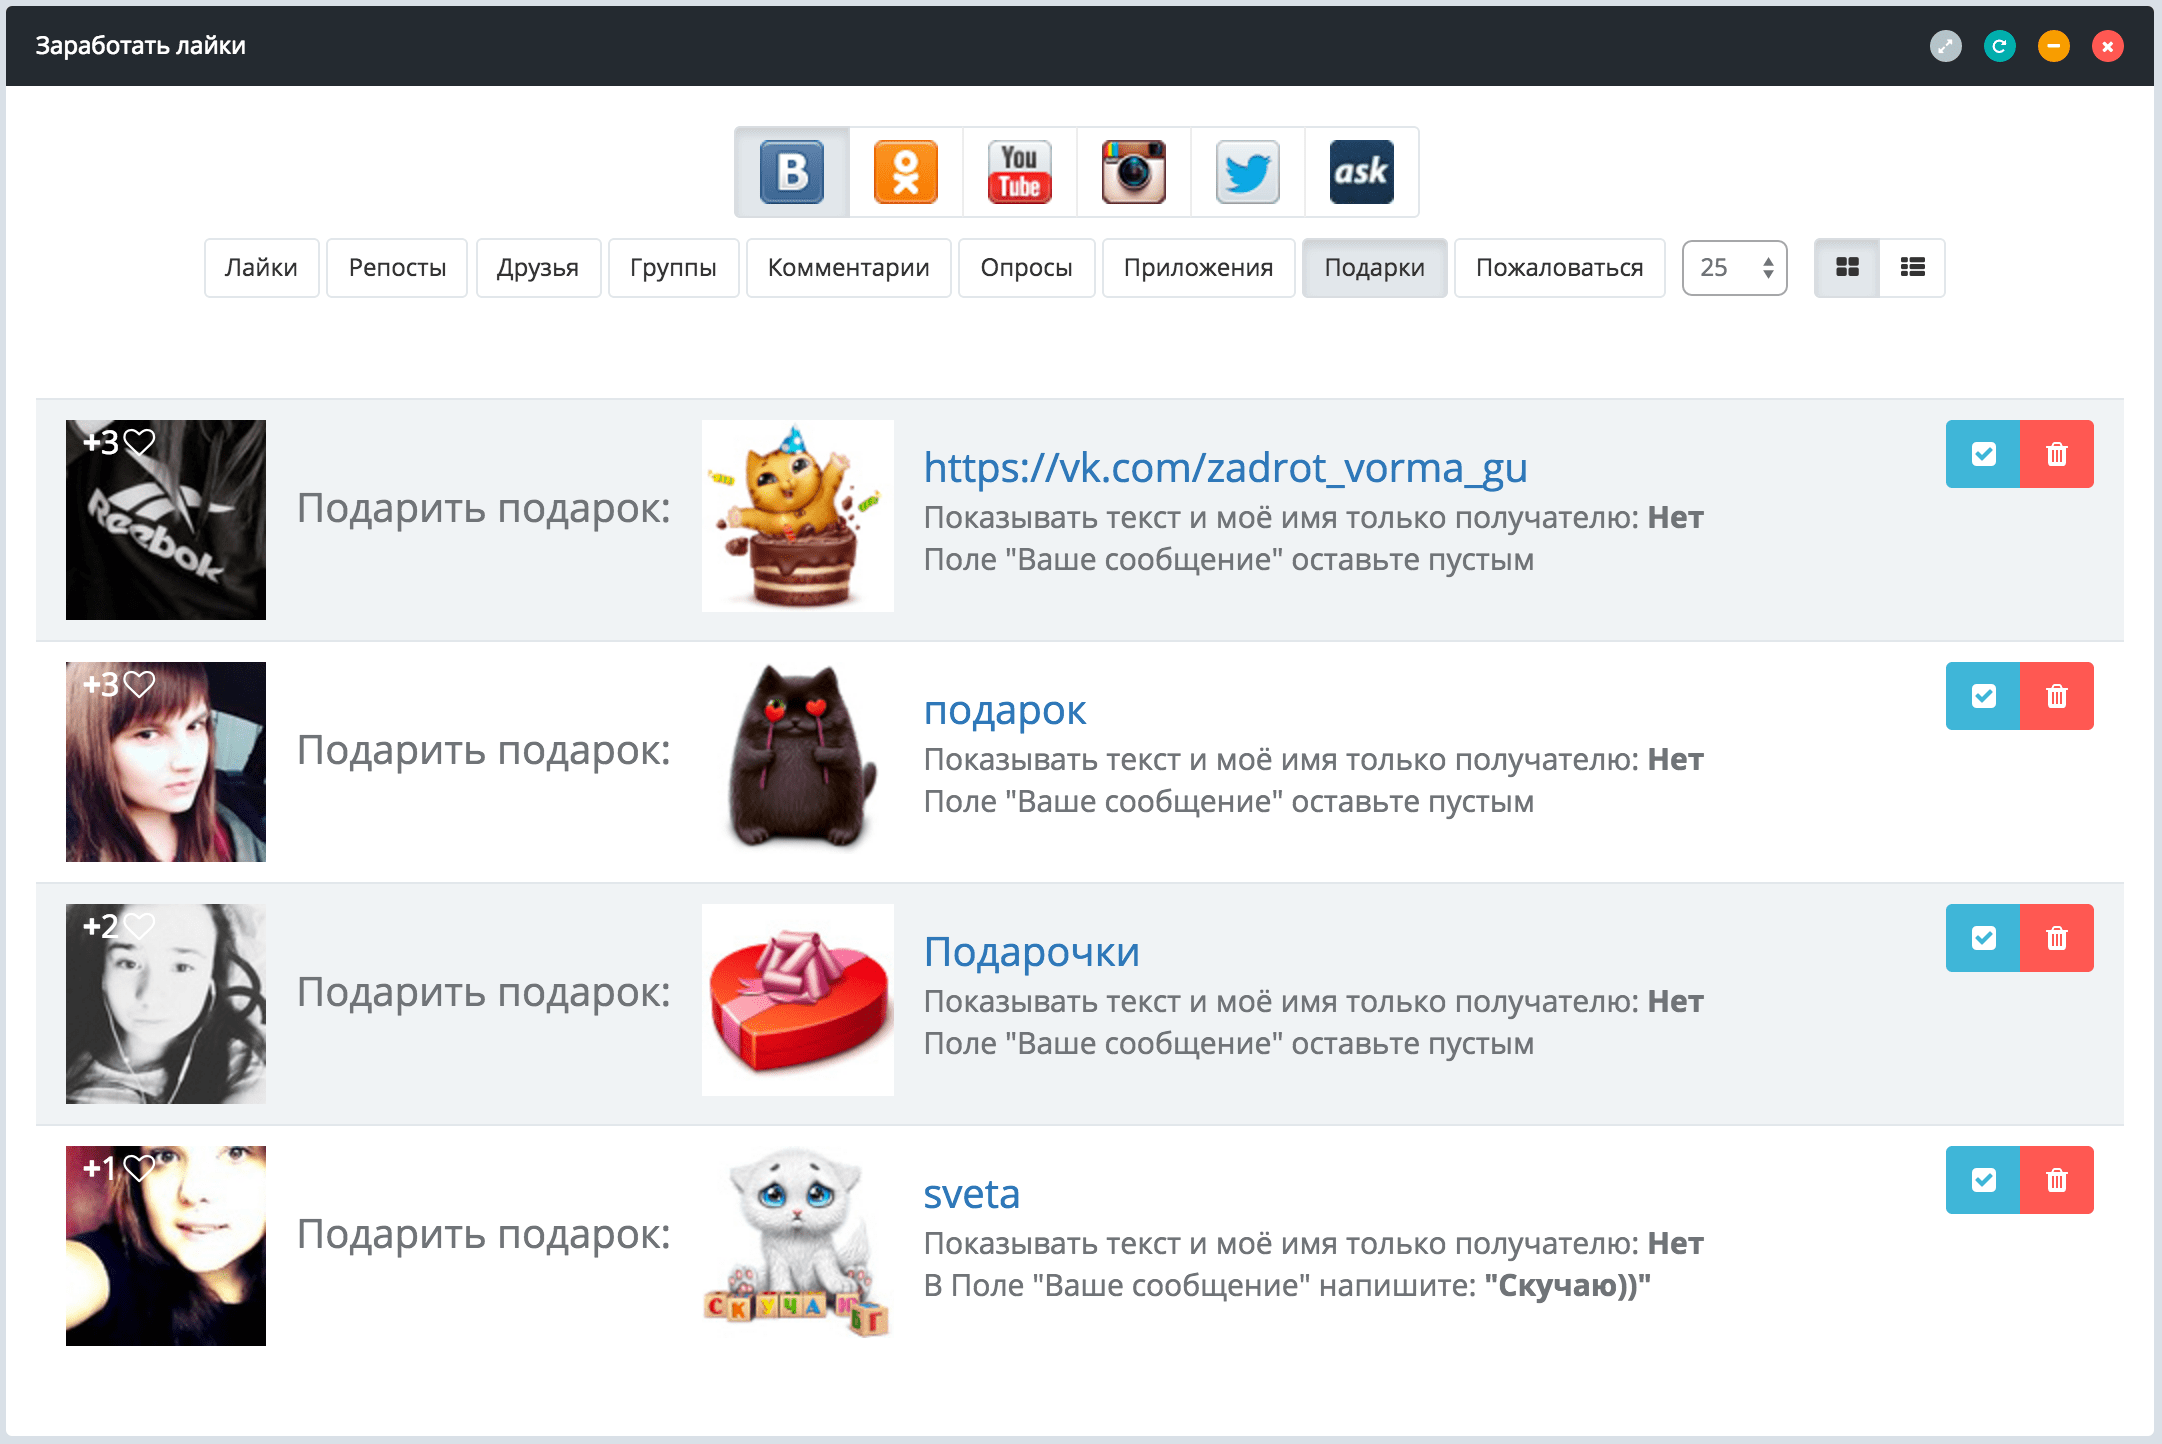Select the VKontakte network icon
The height and width of the screenshot is (1444, 2162).
tap(792, 172)
